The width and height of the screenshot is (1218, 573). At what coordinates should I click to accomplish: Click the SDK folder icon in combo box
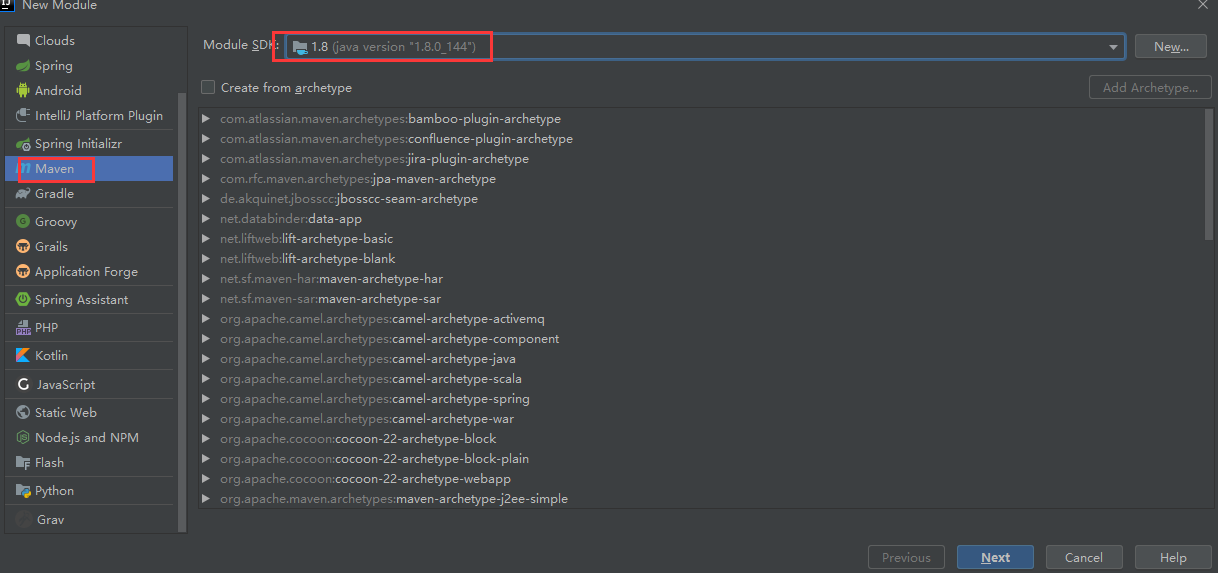pos(300,47)
